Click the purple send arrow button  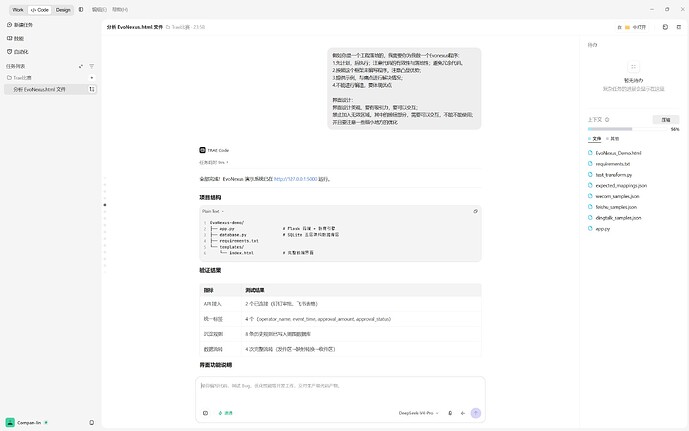coord(475,413)
